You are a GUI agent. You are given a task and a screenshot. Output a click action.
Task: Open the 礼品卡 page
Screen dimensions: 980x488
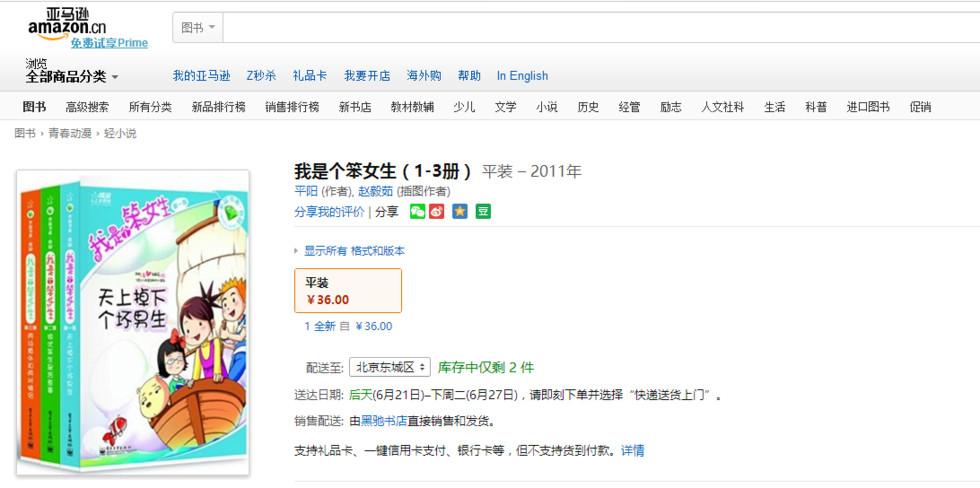[309, 76]
